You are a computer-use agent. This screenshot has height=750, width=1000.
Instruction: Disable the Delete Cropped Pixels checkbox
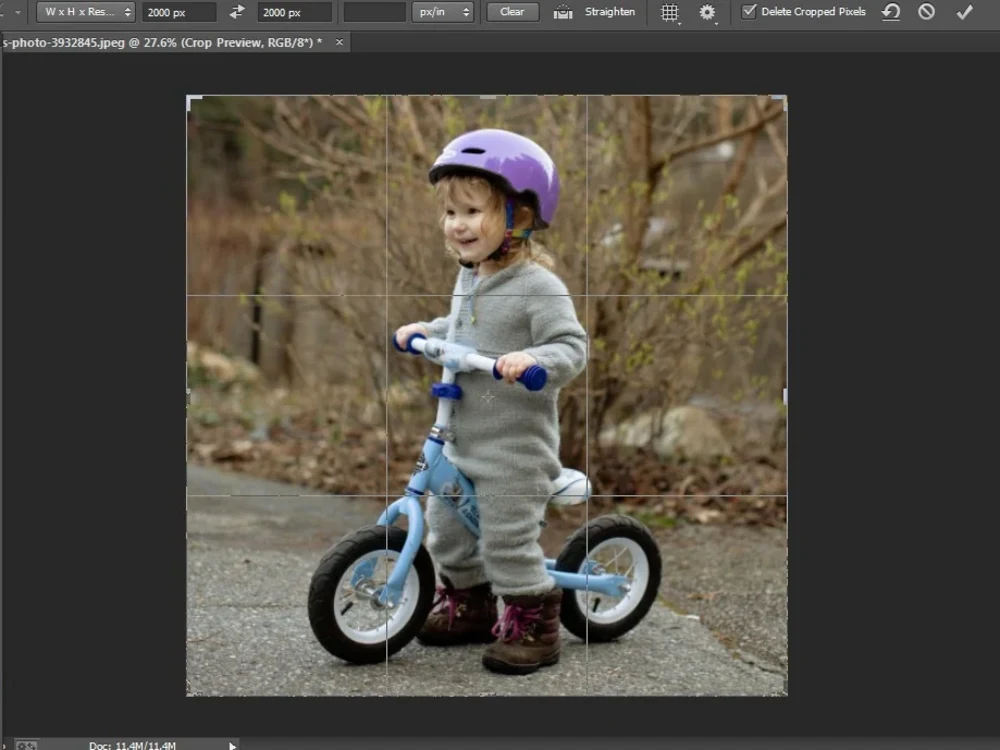tap(748, 11)
